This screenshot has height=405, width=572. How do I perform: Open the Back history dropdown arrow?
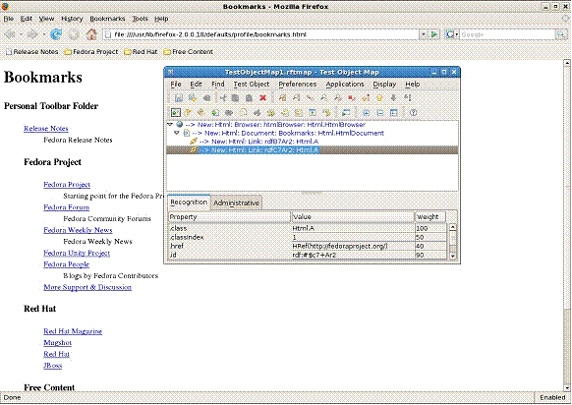[x=21, y=34]
